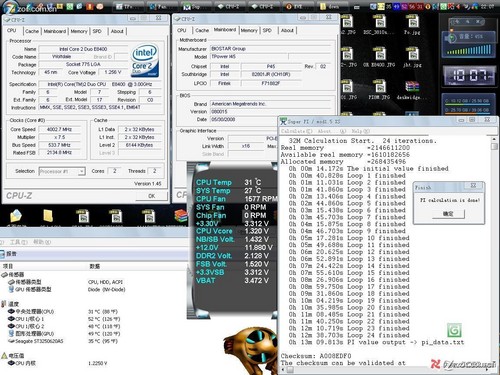Open the OK E8400.JPG desktop file

(379, 56)
